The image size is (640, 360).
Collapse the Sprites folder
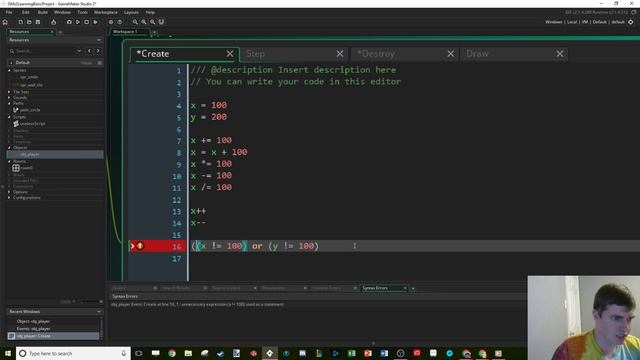(x=9, y=71)
